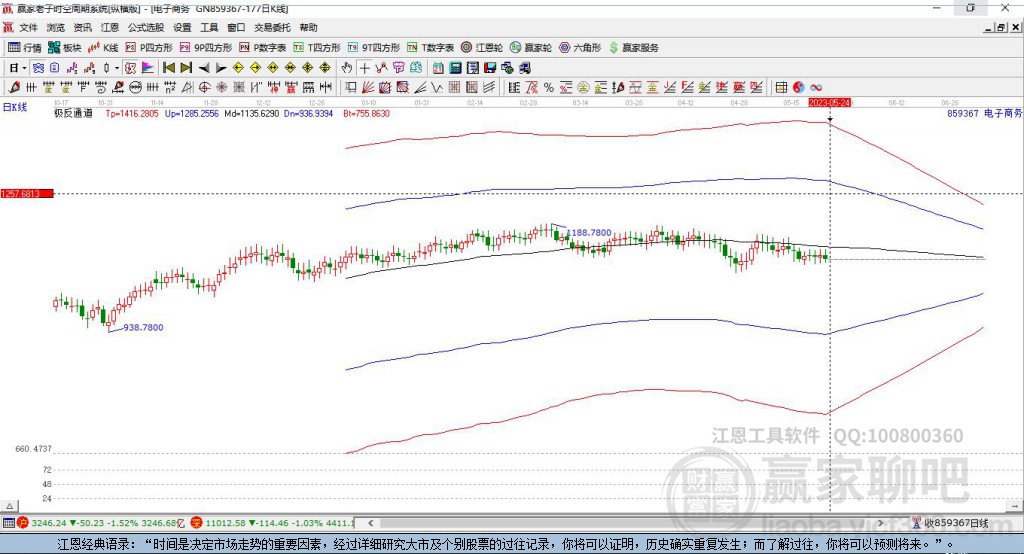Click the 859367 电子商务 stock label

coord(984,114)
